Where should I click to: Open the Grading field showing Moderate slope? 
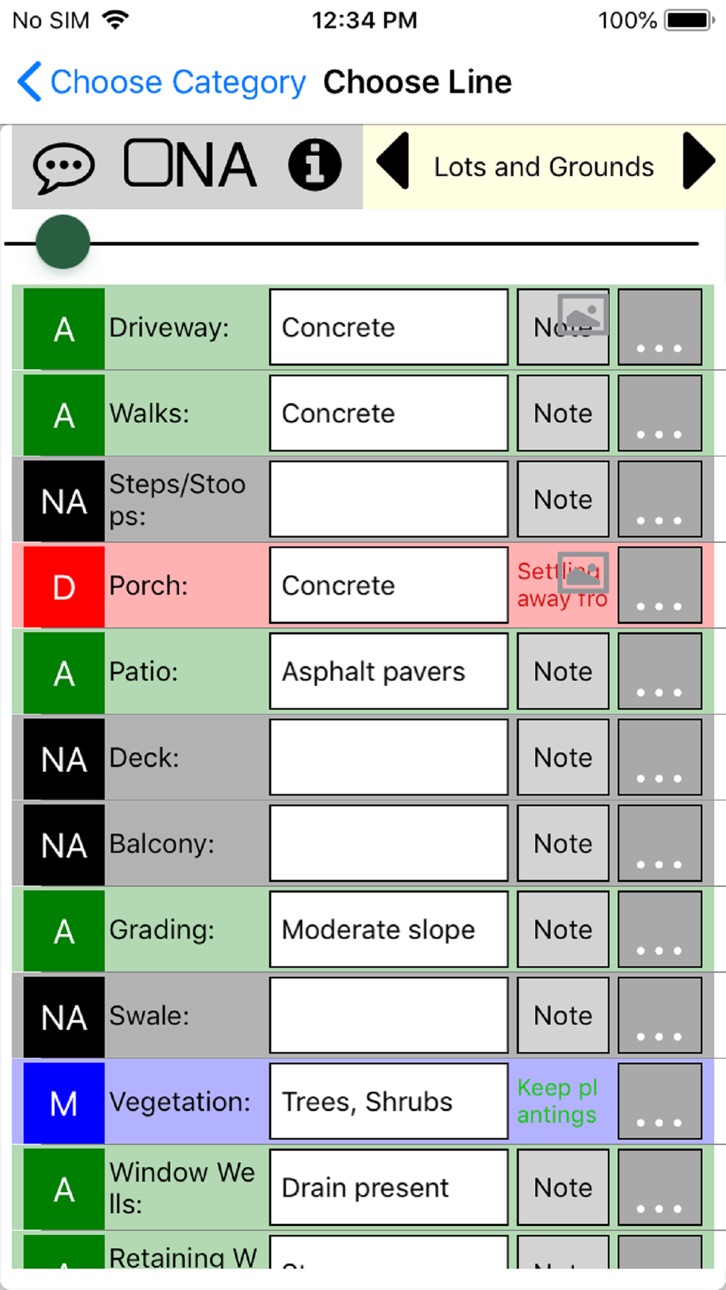click(389, 930)
